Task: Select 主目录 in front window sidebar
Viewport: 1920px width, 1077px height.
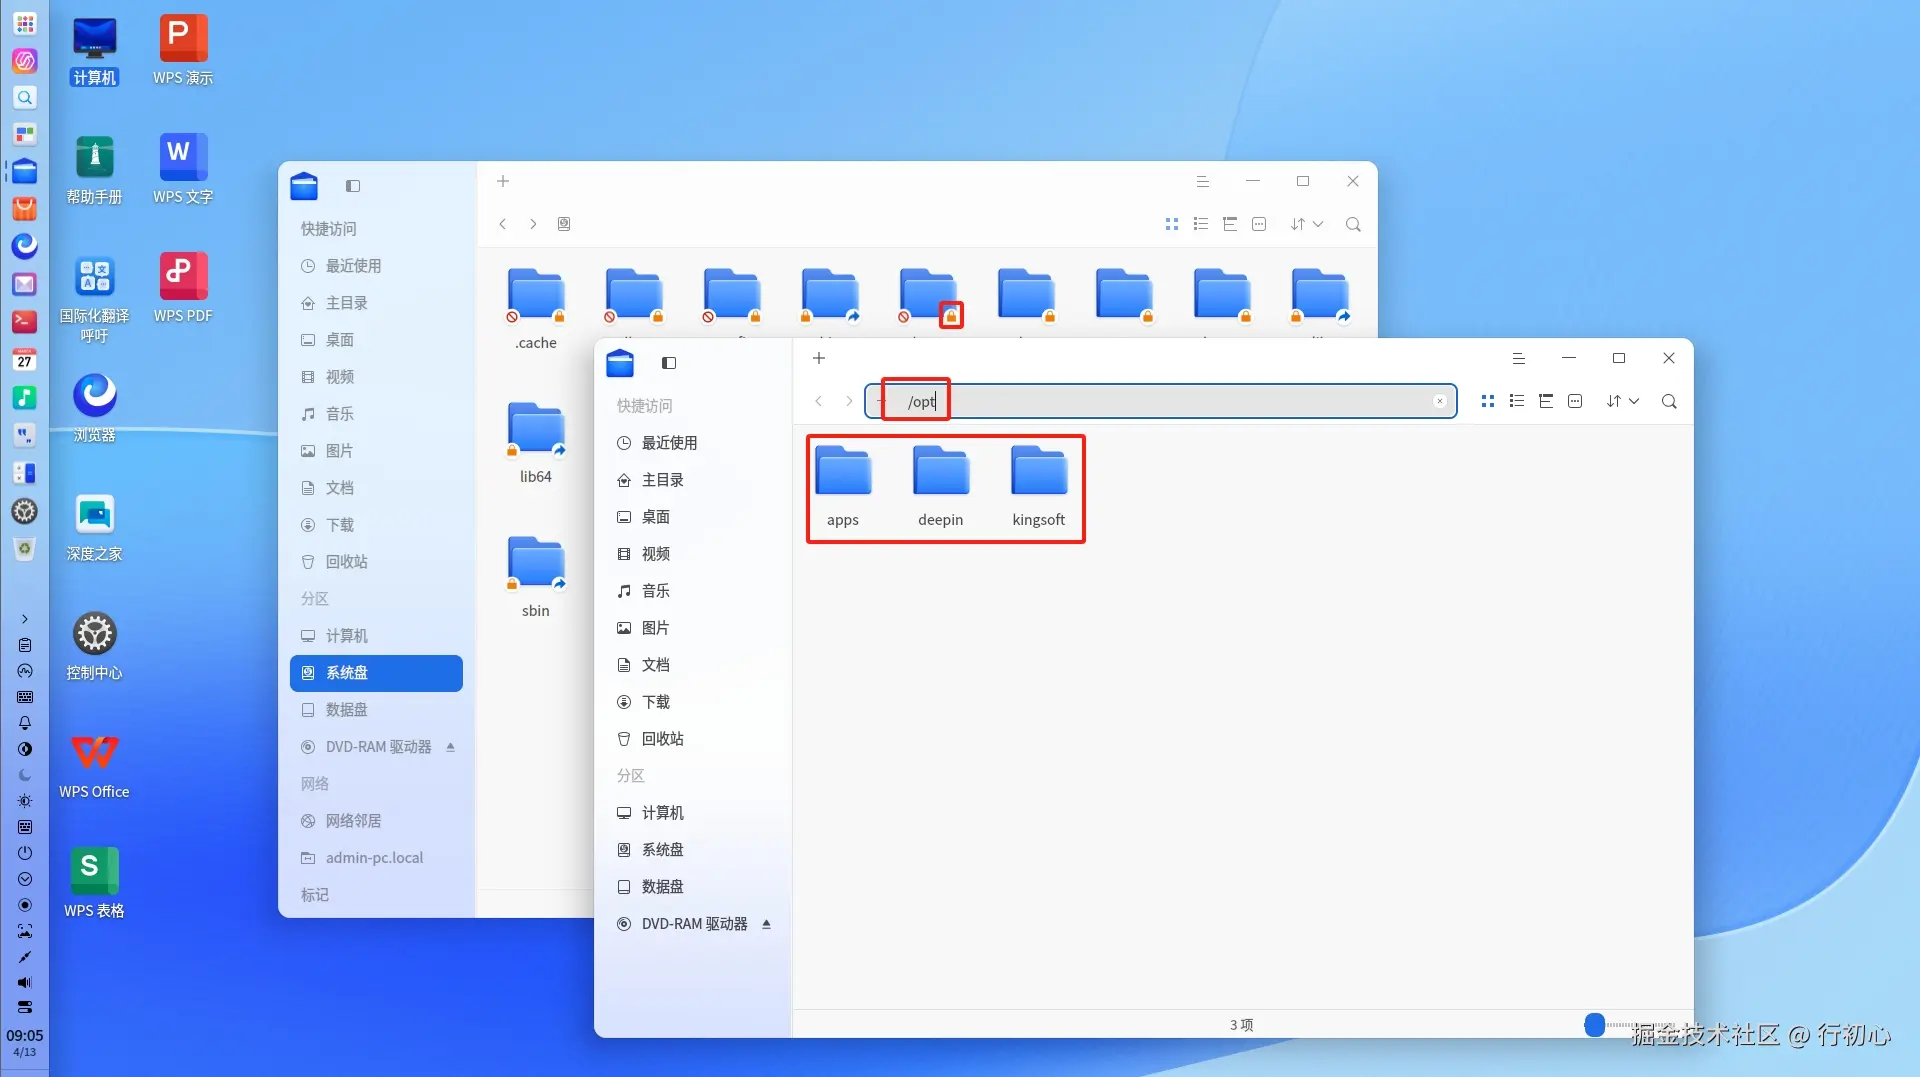Action: (x=694, y=480)
